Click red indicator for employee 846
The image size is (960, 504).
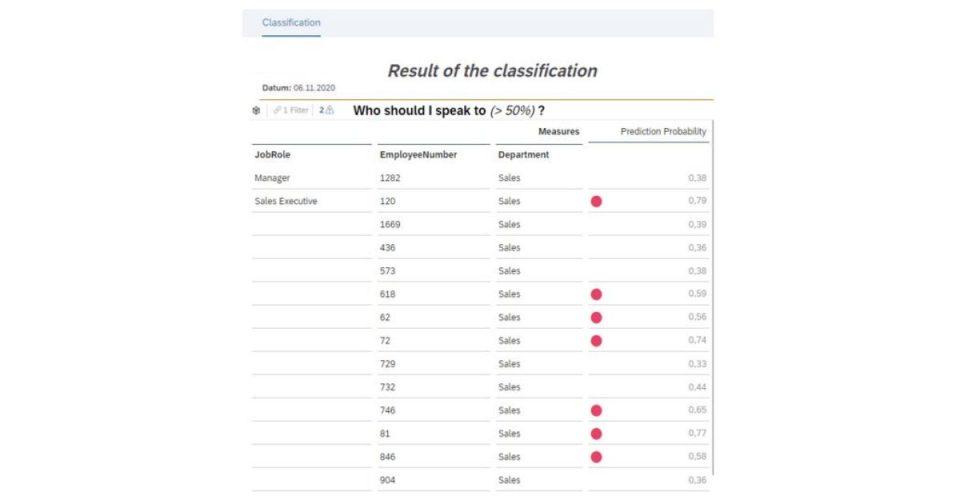point(596,457)
